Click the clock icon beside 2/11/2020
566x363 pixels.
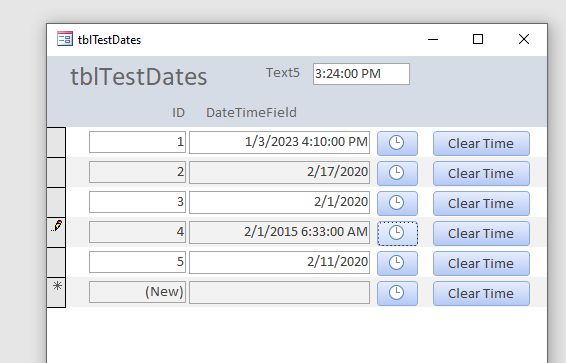click(397, 263)
